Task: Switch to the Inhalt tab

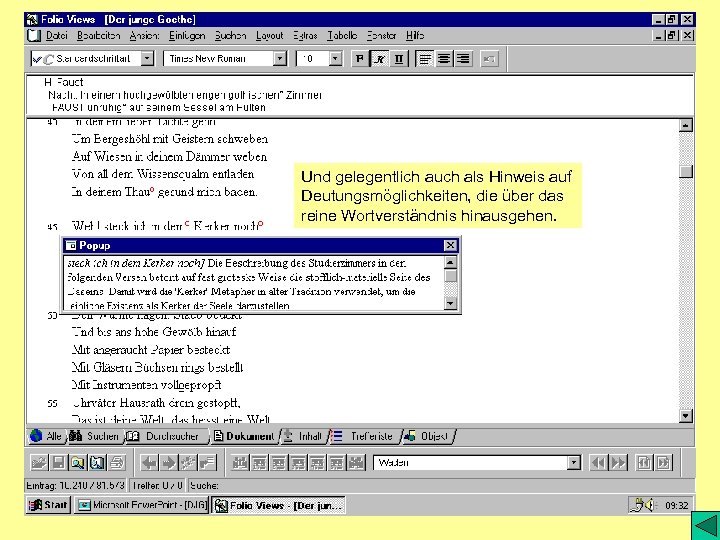Action: pyautogui.click(x=303, y=436)
